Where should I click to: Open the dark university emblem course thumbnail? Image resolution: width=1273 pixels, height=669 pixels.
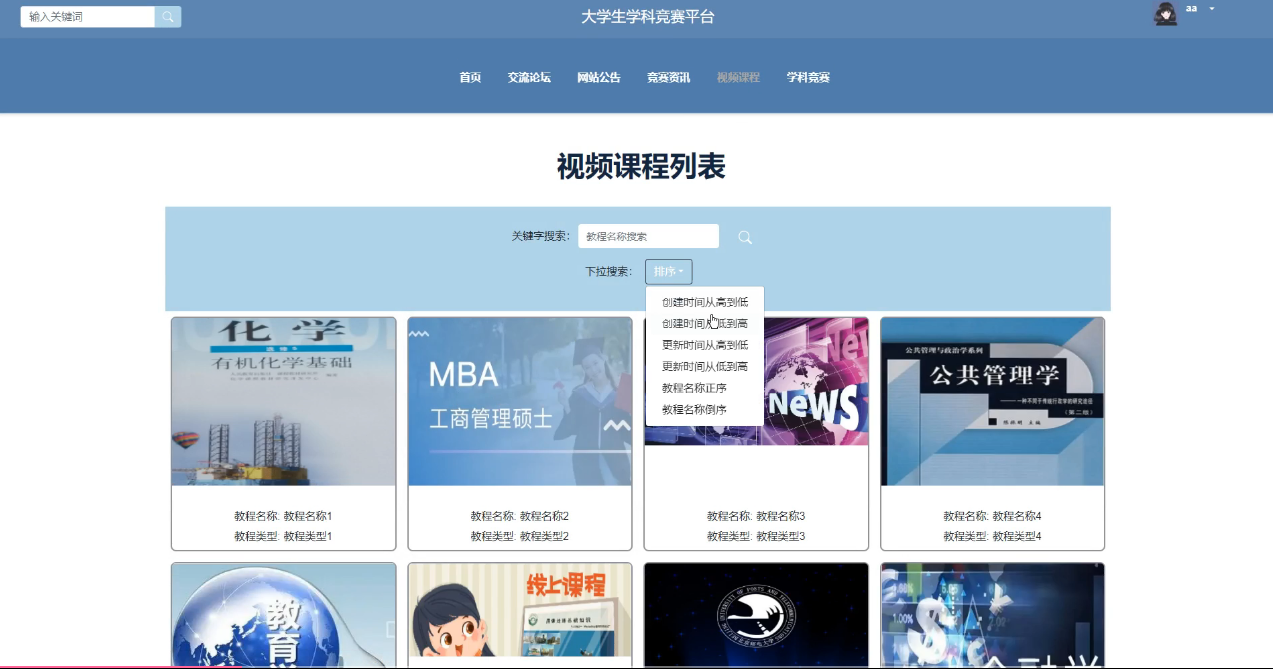click(756, 615)
